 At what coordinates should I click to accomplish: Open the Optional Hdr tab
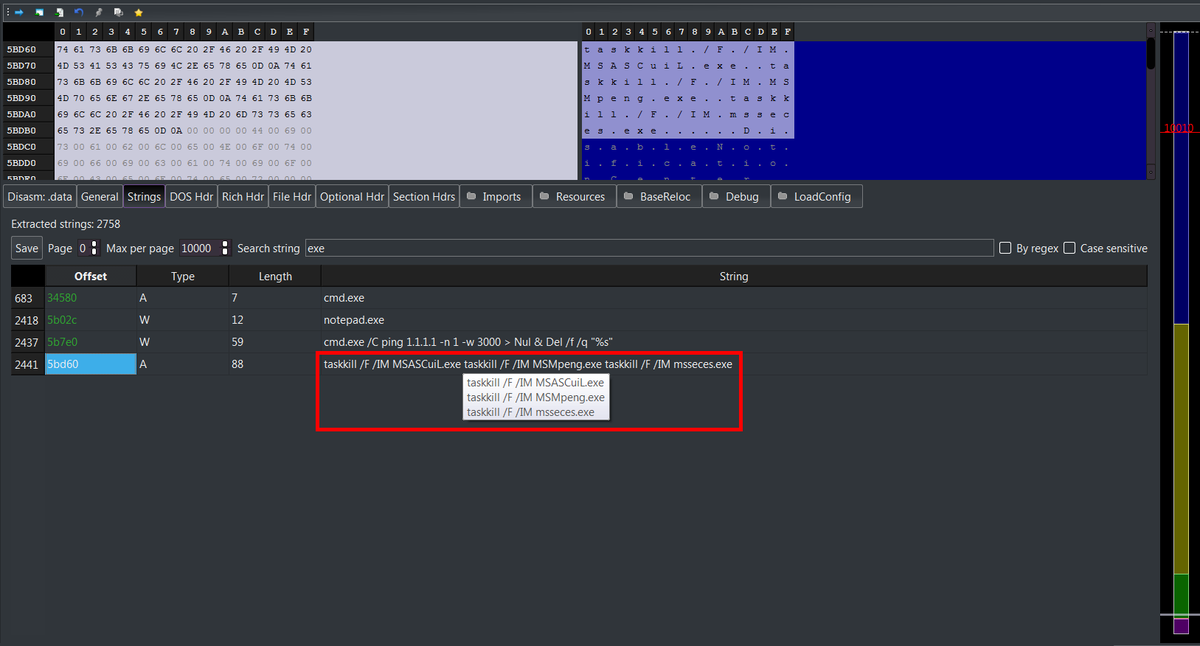[352, 197]
